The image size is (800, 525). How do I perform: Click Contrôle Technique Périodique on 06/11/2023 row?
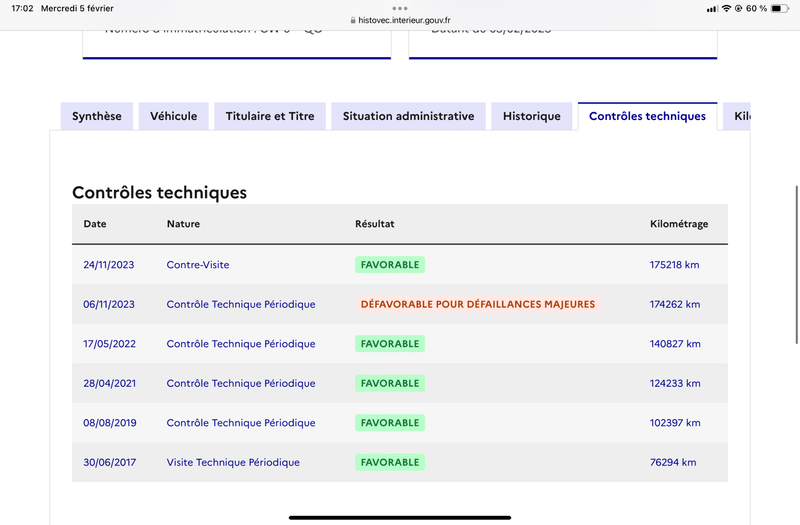[241, 304]
